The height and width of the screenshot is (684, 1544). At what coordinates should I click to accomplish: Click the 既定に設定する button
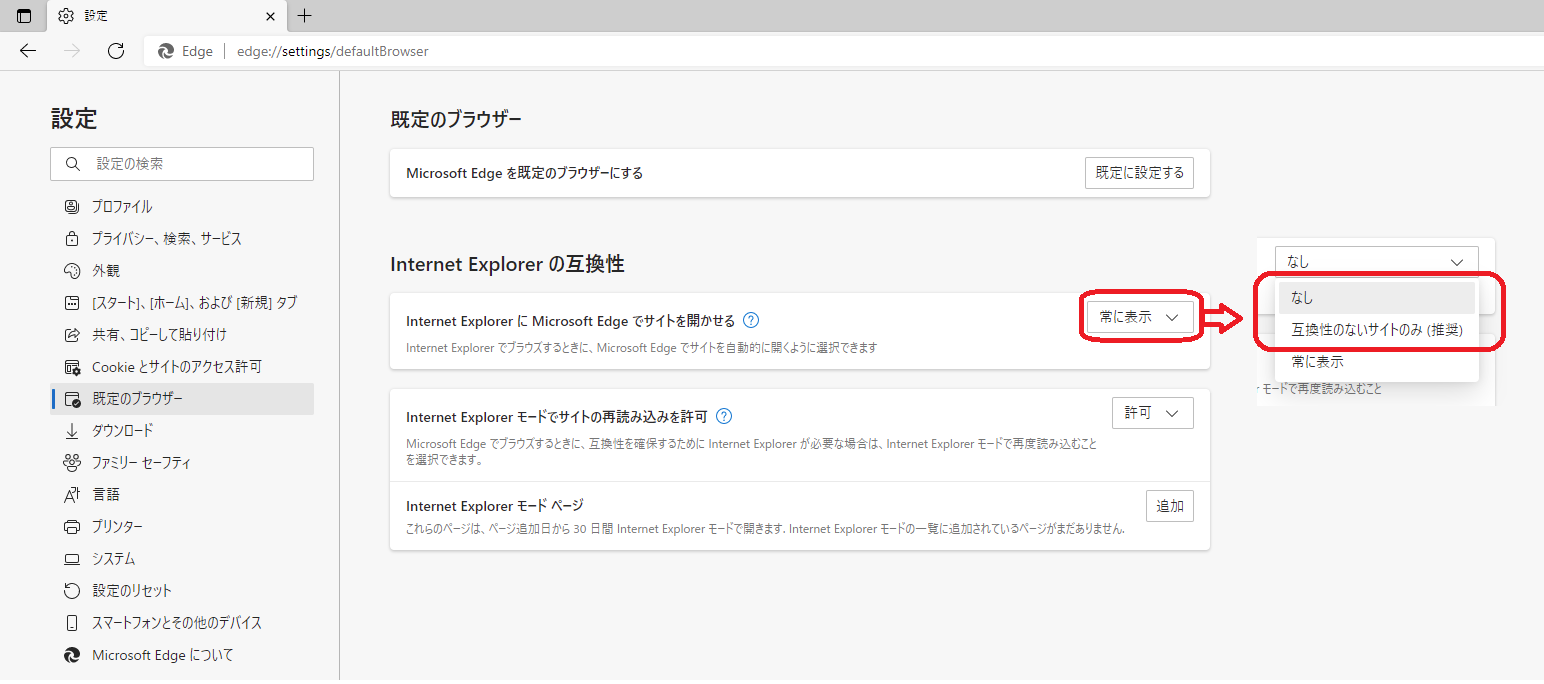point(1139,173)
